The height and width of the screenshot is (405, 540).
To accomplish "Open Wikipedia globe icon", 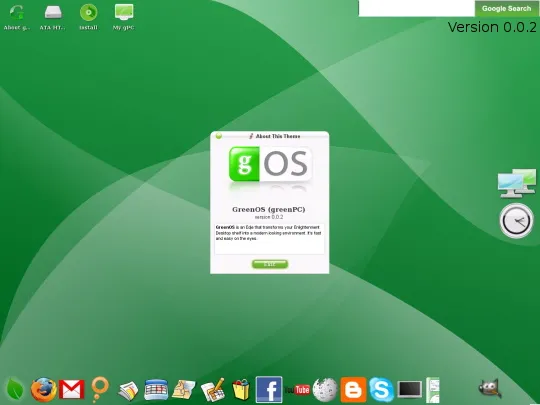I will (325, 390).
